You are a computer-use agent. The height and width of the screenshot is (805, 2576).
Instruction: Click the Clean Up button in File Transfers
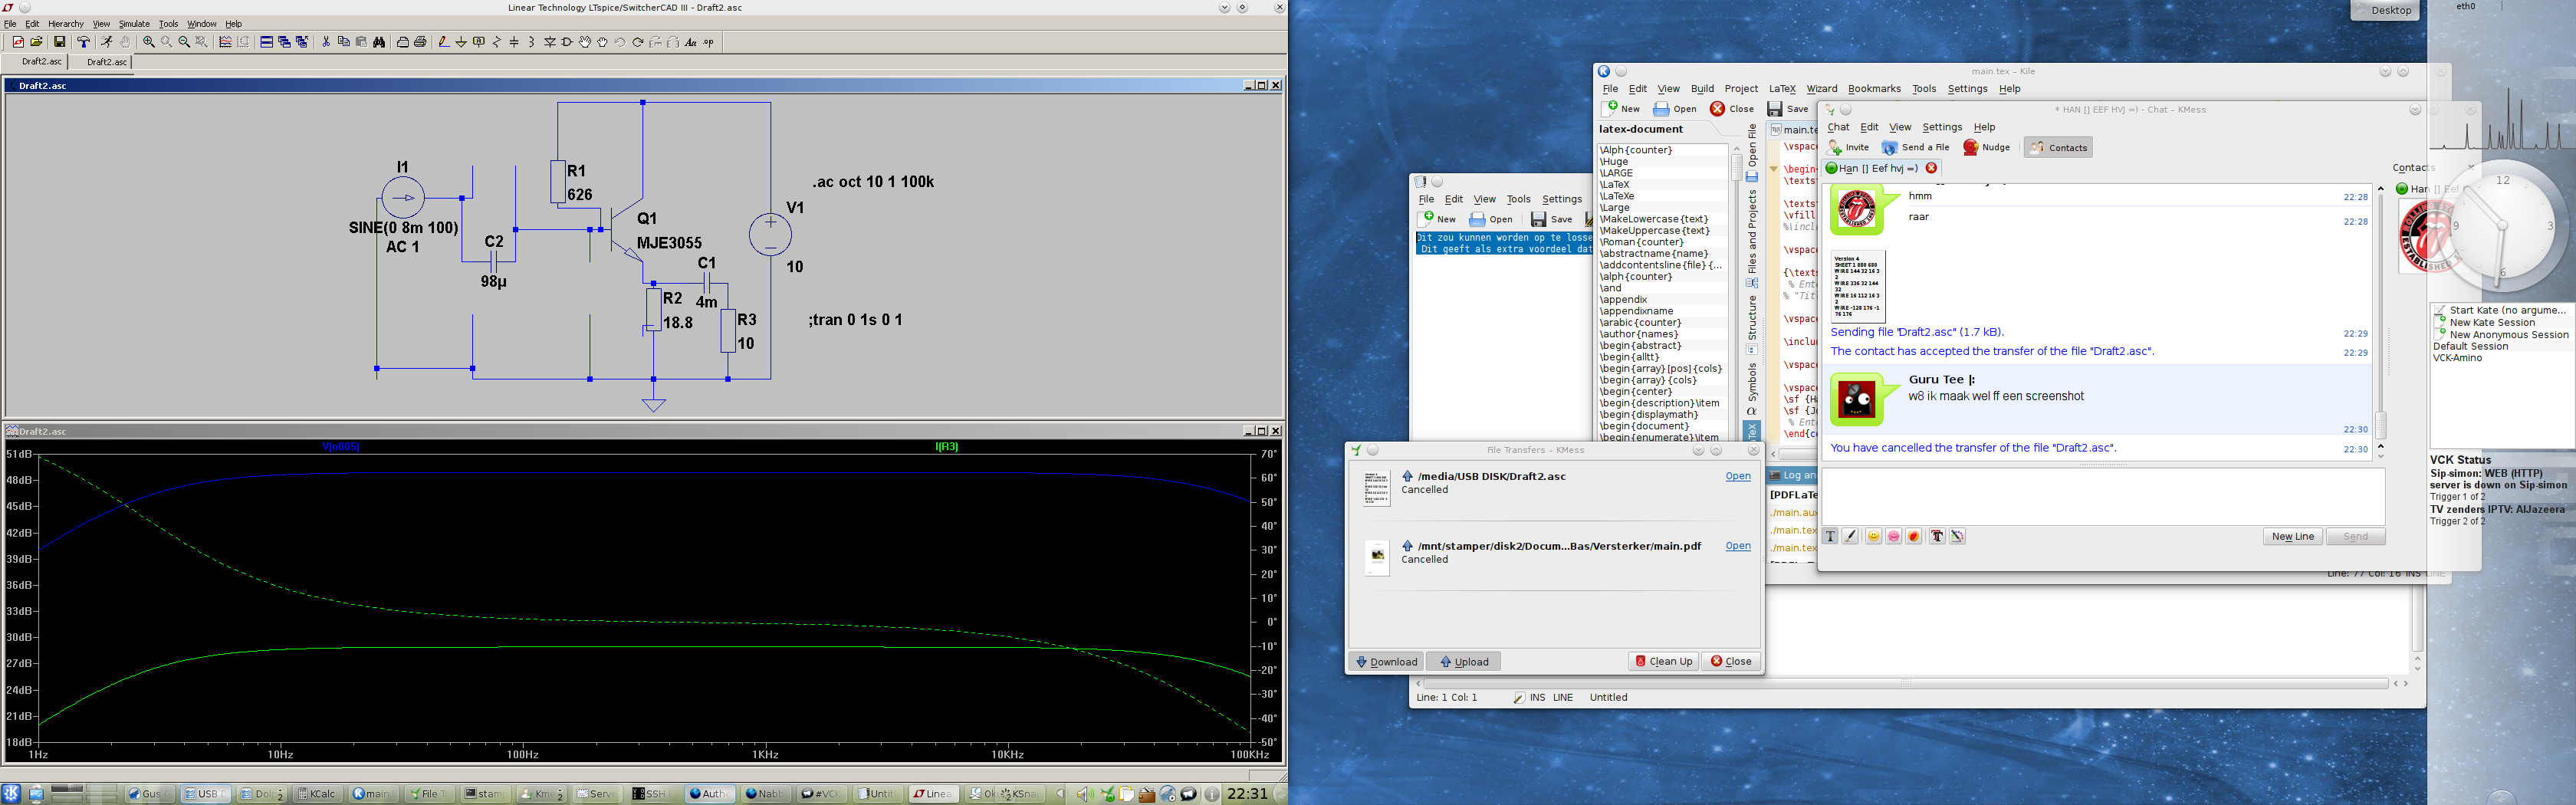1664,661
